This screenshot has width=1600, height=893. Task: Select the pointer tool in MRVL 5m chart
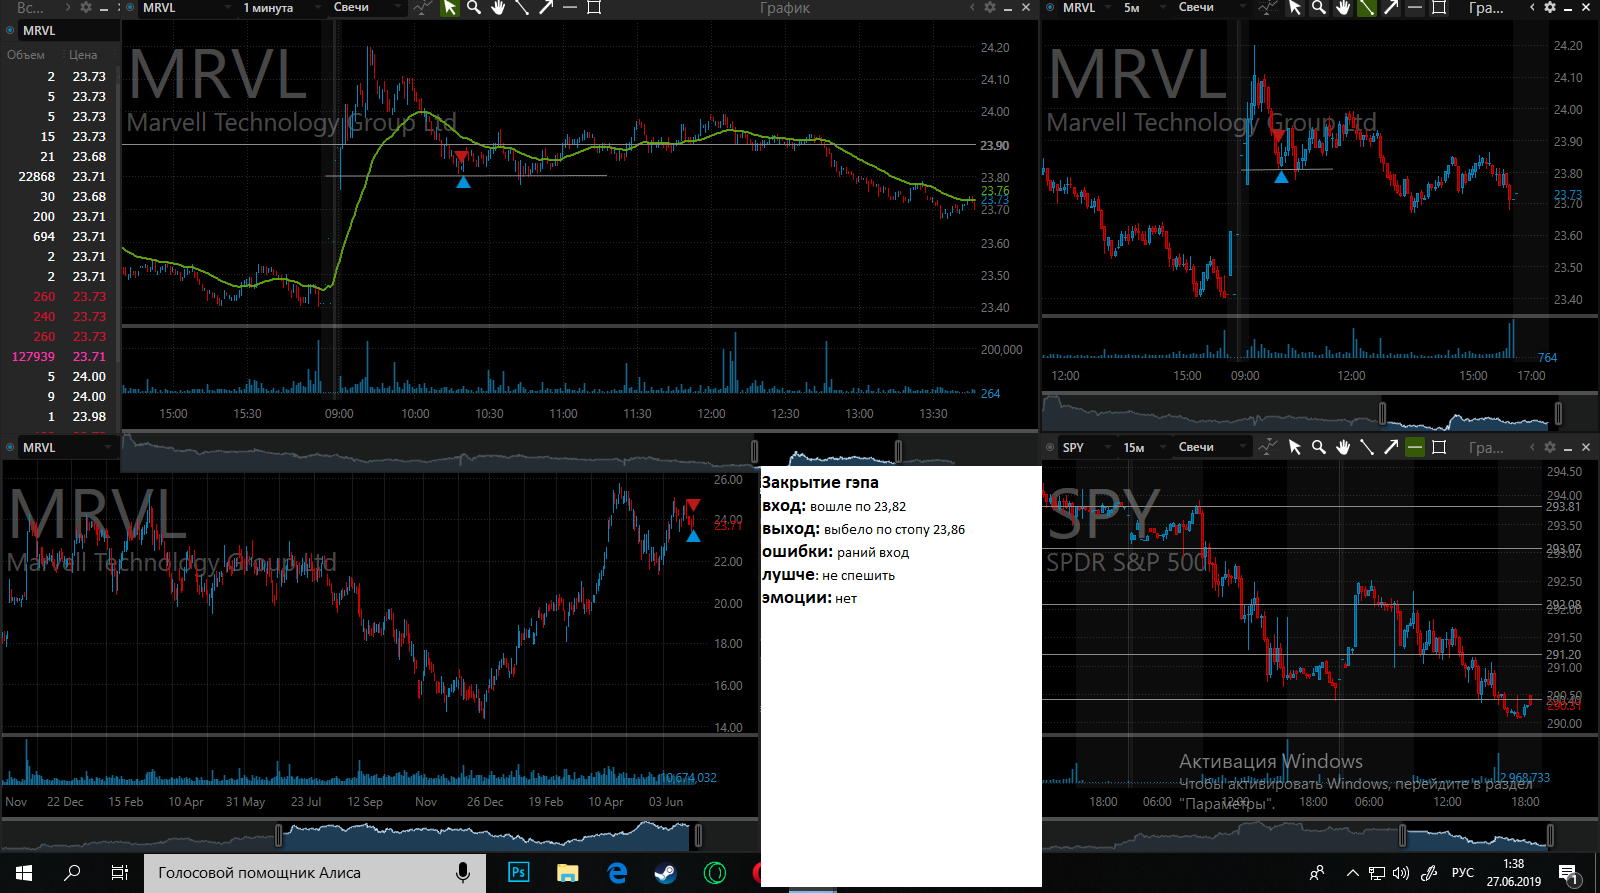[x=1295, y=8]
